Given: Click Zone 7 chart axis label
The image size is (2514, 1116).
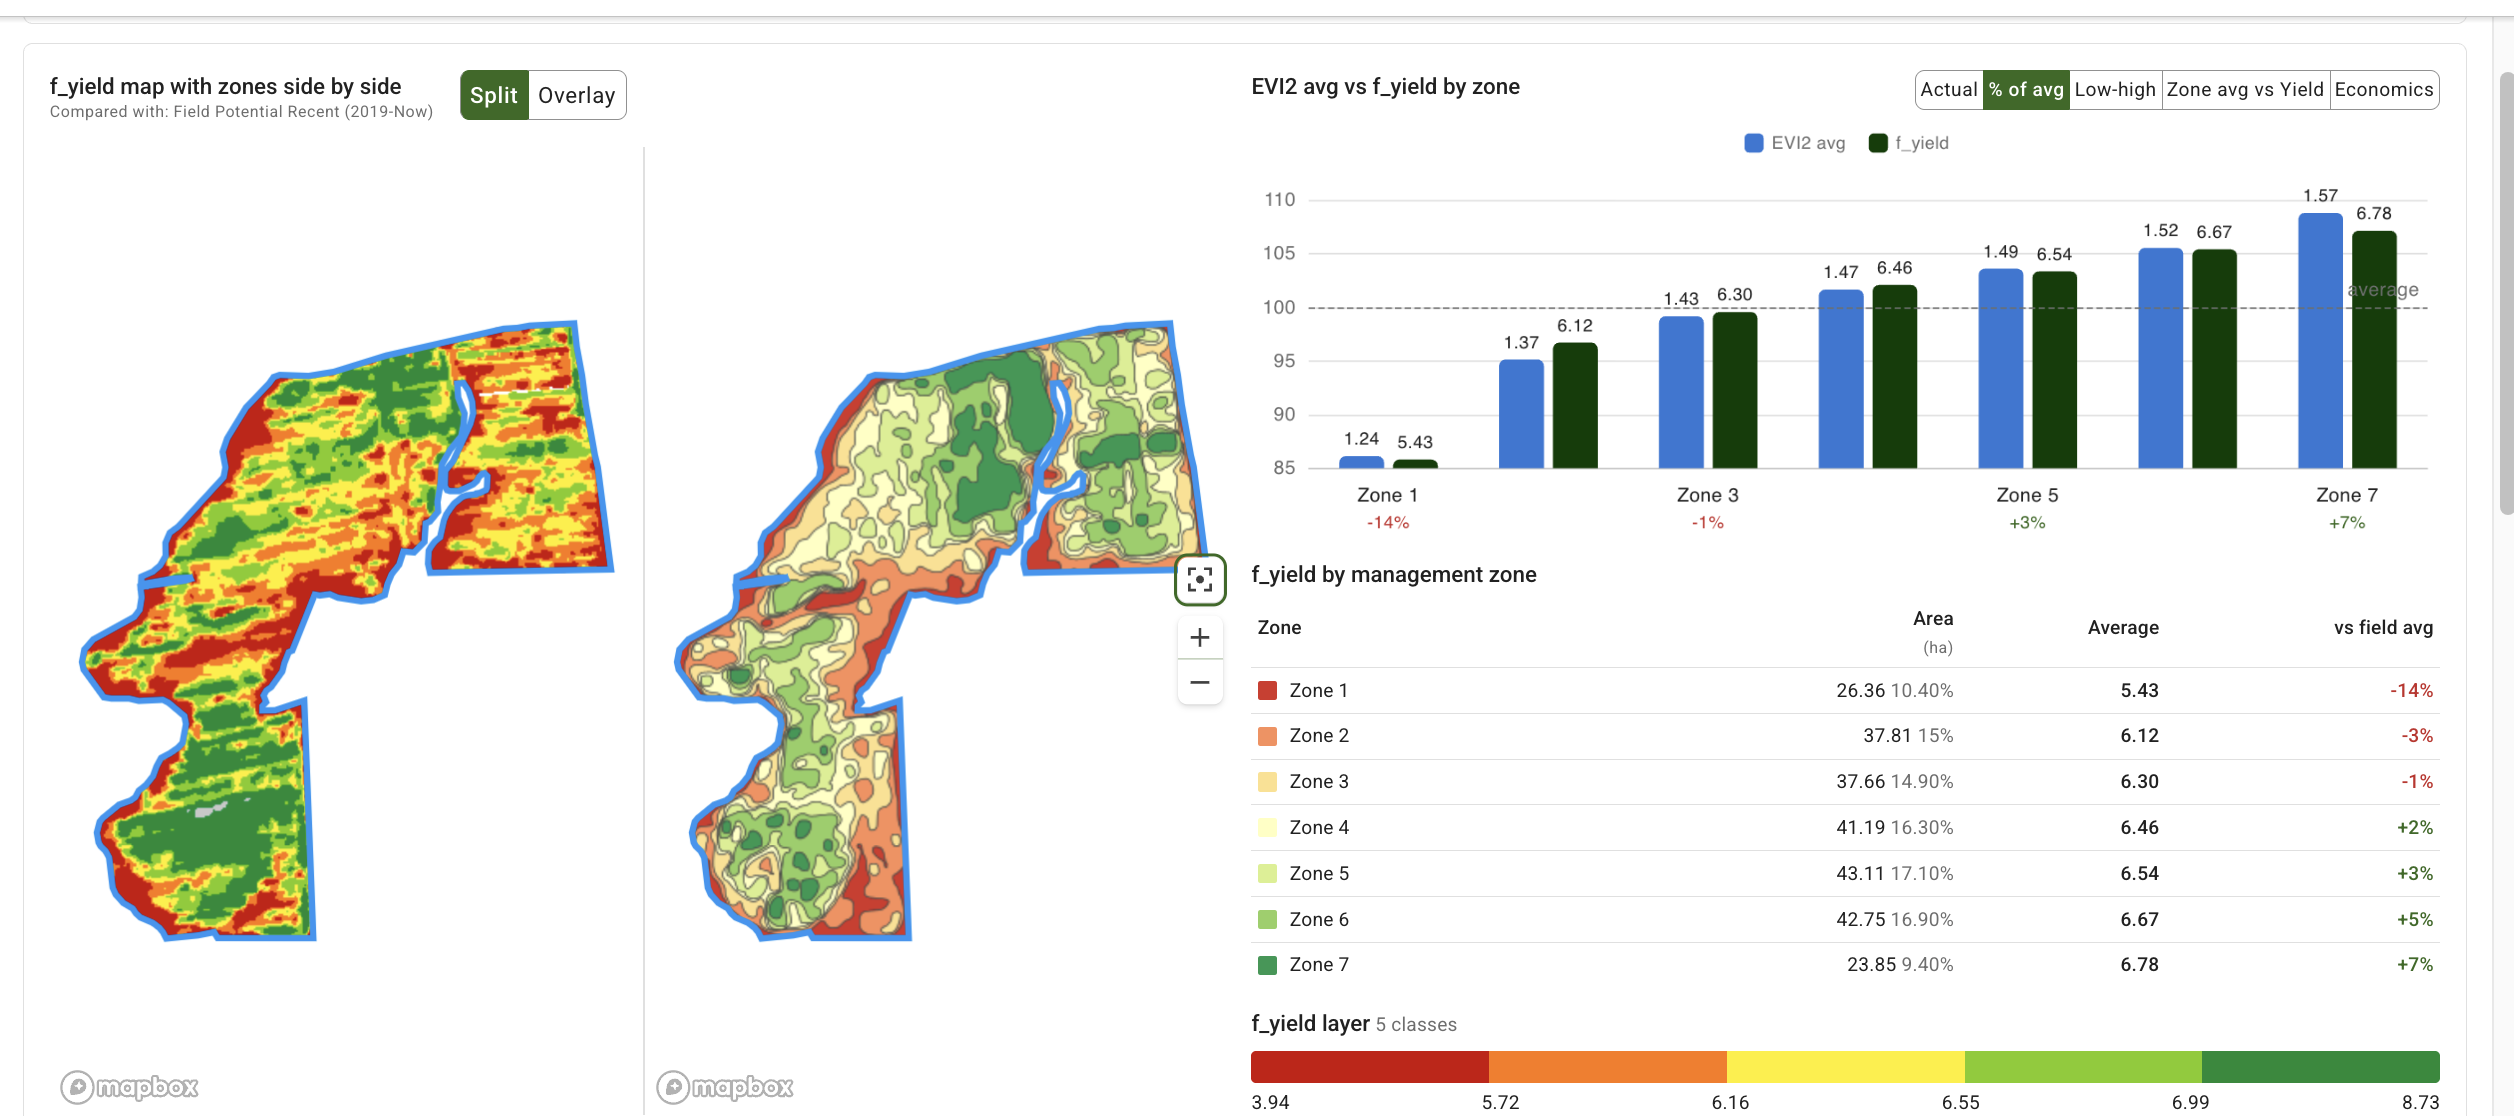Looking at the screenshot, I should tap(2347, 496).
